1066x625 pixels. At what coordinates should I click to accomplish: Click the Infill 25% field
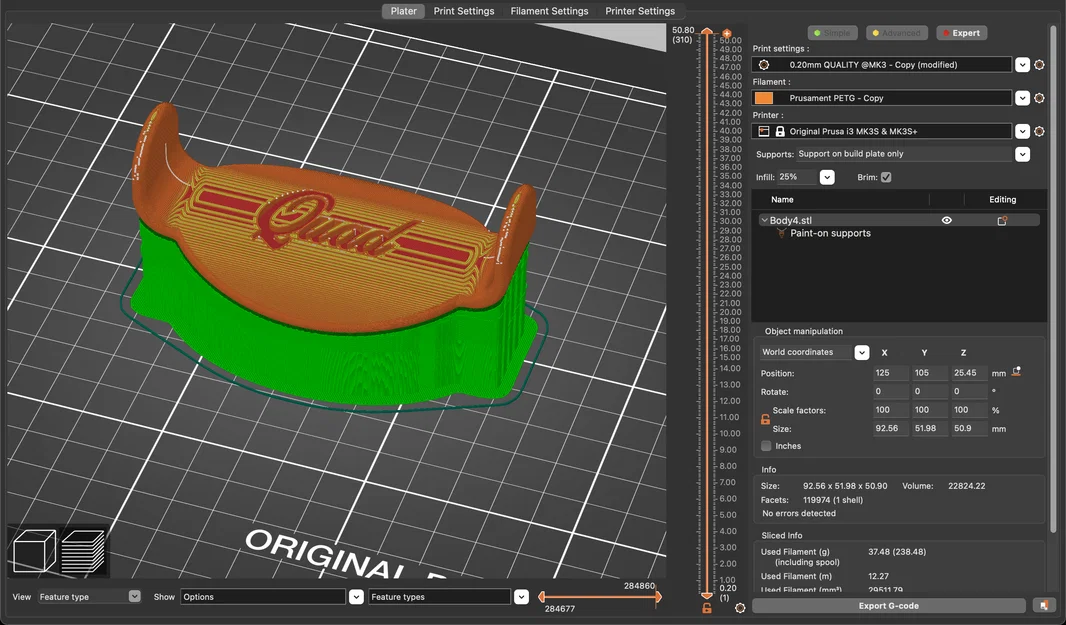pyautogui.click(x=797, y=177)
